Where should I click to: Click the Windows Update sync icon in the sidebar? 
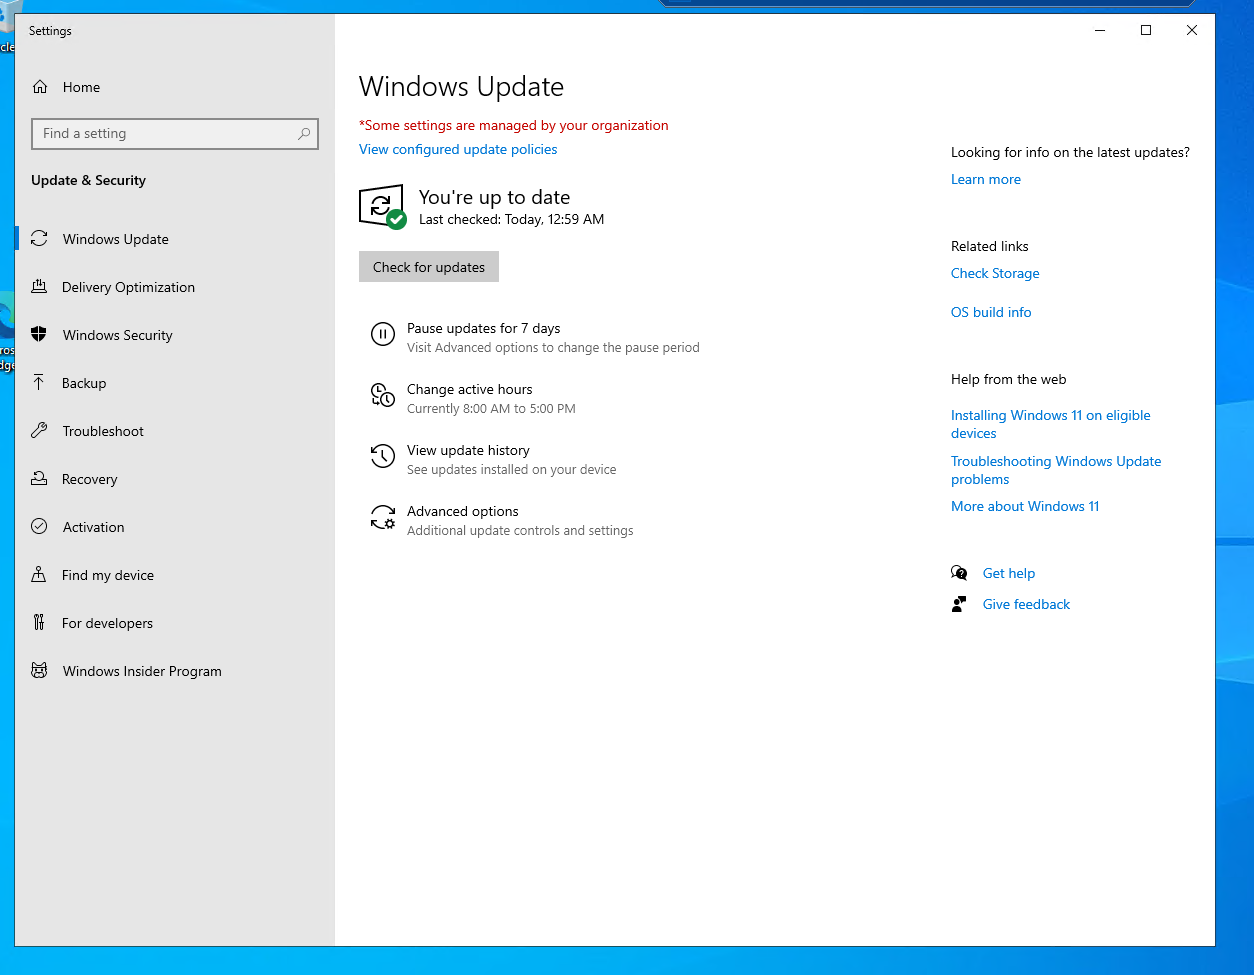39,239
